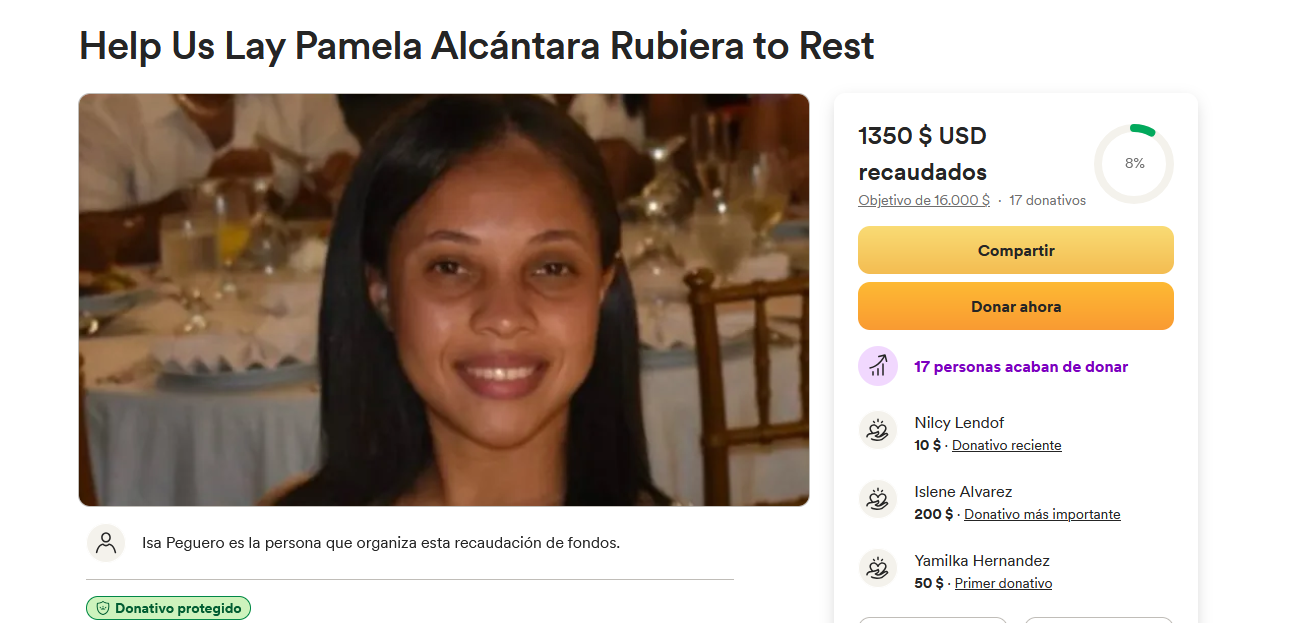Image resolution: width=1307 pixels, height=623 pixels.
Task: Open the Donativo reciente link
Action: pos(1007,445)
